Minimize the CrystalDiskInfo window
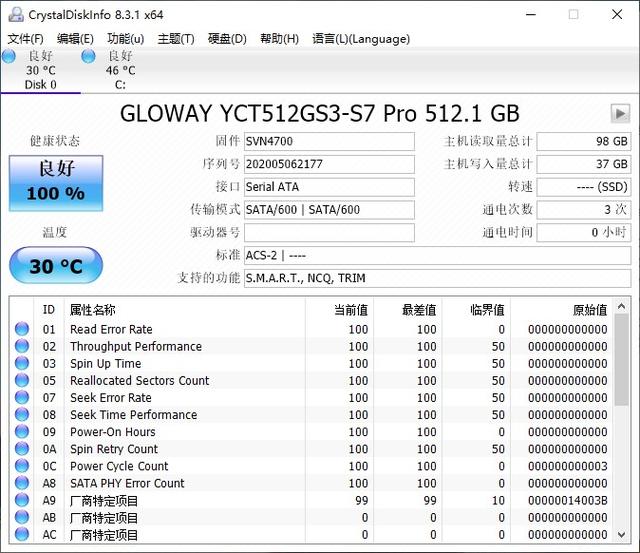 [531, 15]
